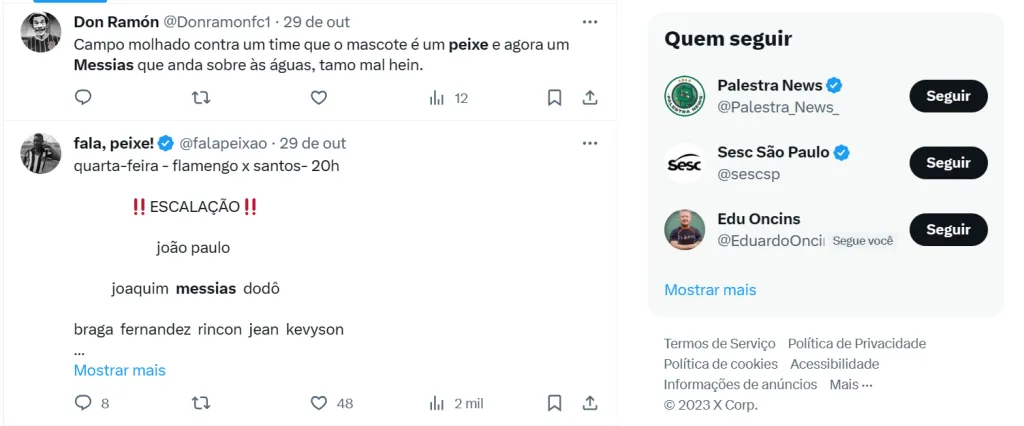1024x426 pixels.
Task: Open more options for Don Ramón's tweet
Action: [x=590, y=21]
